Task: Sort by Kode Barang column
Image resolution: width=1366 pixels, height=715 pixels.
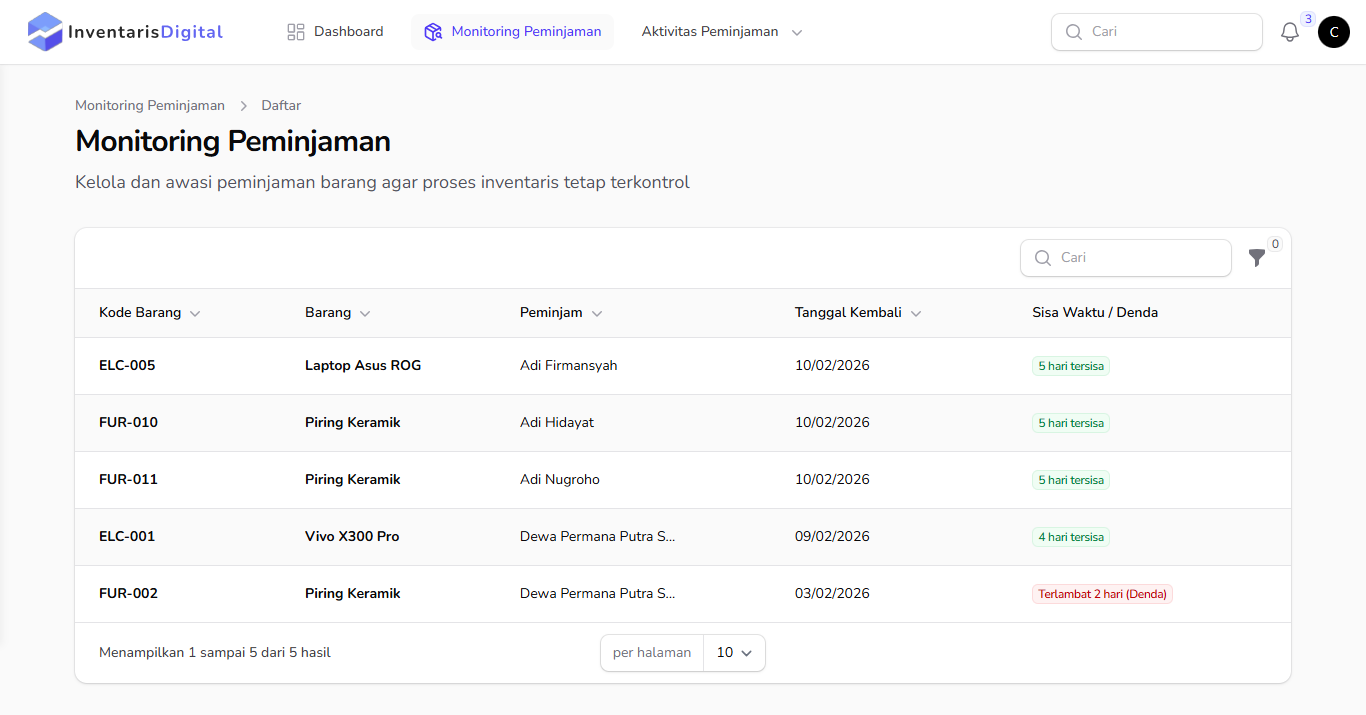Action: point(150,313)
